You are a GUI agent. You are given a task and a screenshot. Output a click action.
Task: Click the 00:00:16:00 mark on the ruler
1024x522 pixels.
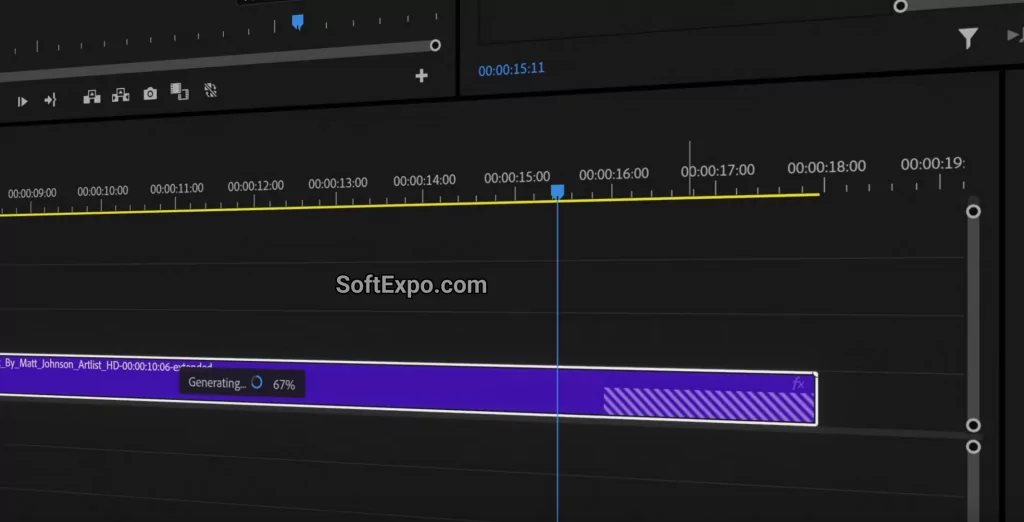pyautogui.click(x=614, y=174)
